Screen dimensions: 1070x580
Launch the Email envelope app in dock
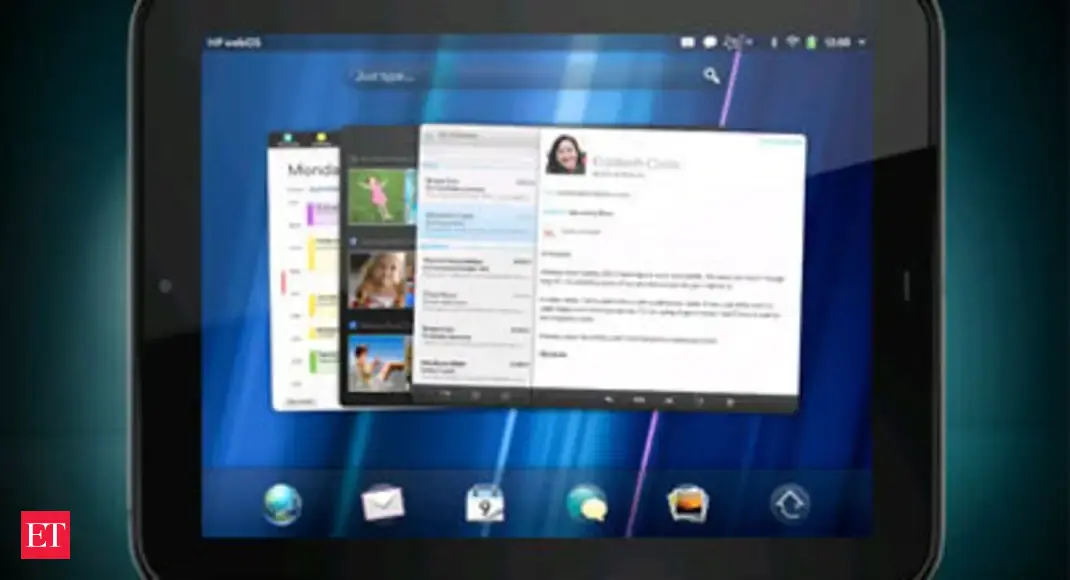383,502
